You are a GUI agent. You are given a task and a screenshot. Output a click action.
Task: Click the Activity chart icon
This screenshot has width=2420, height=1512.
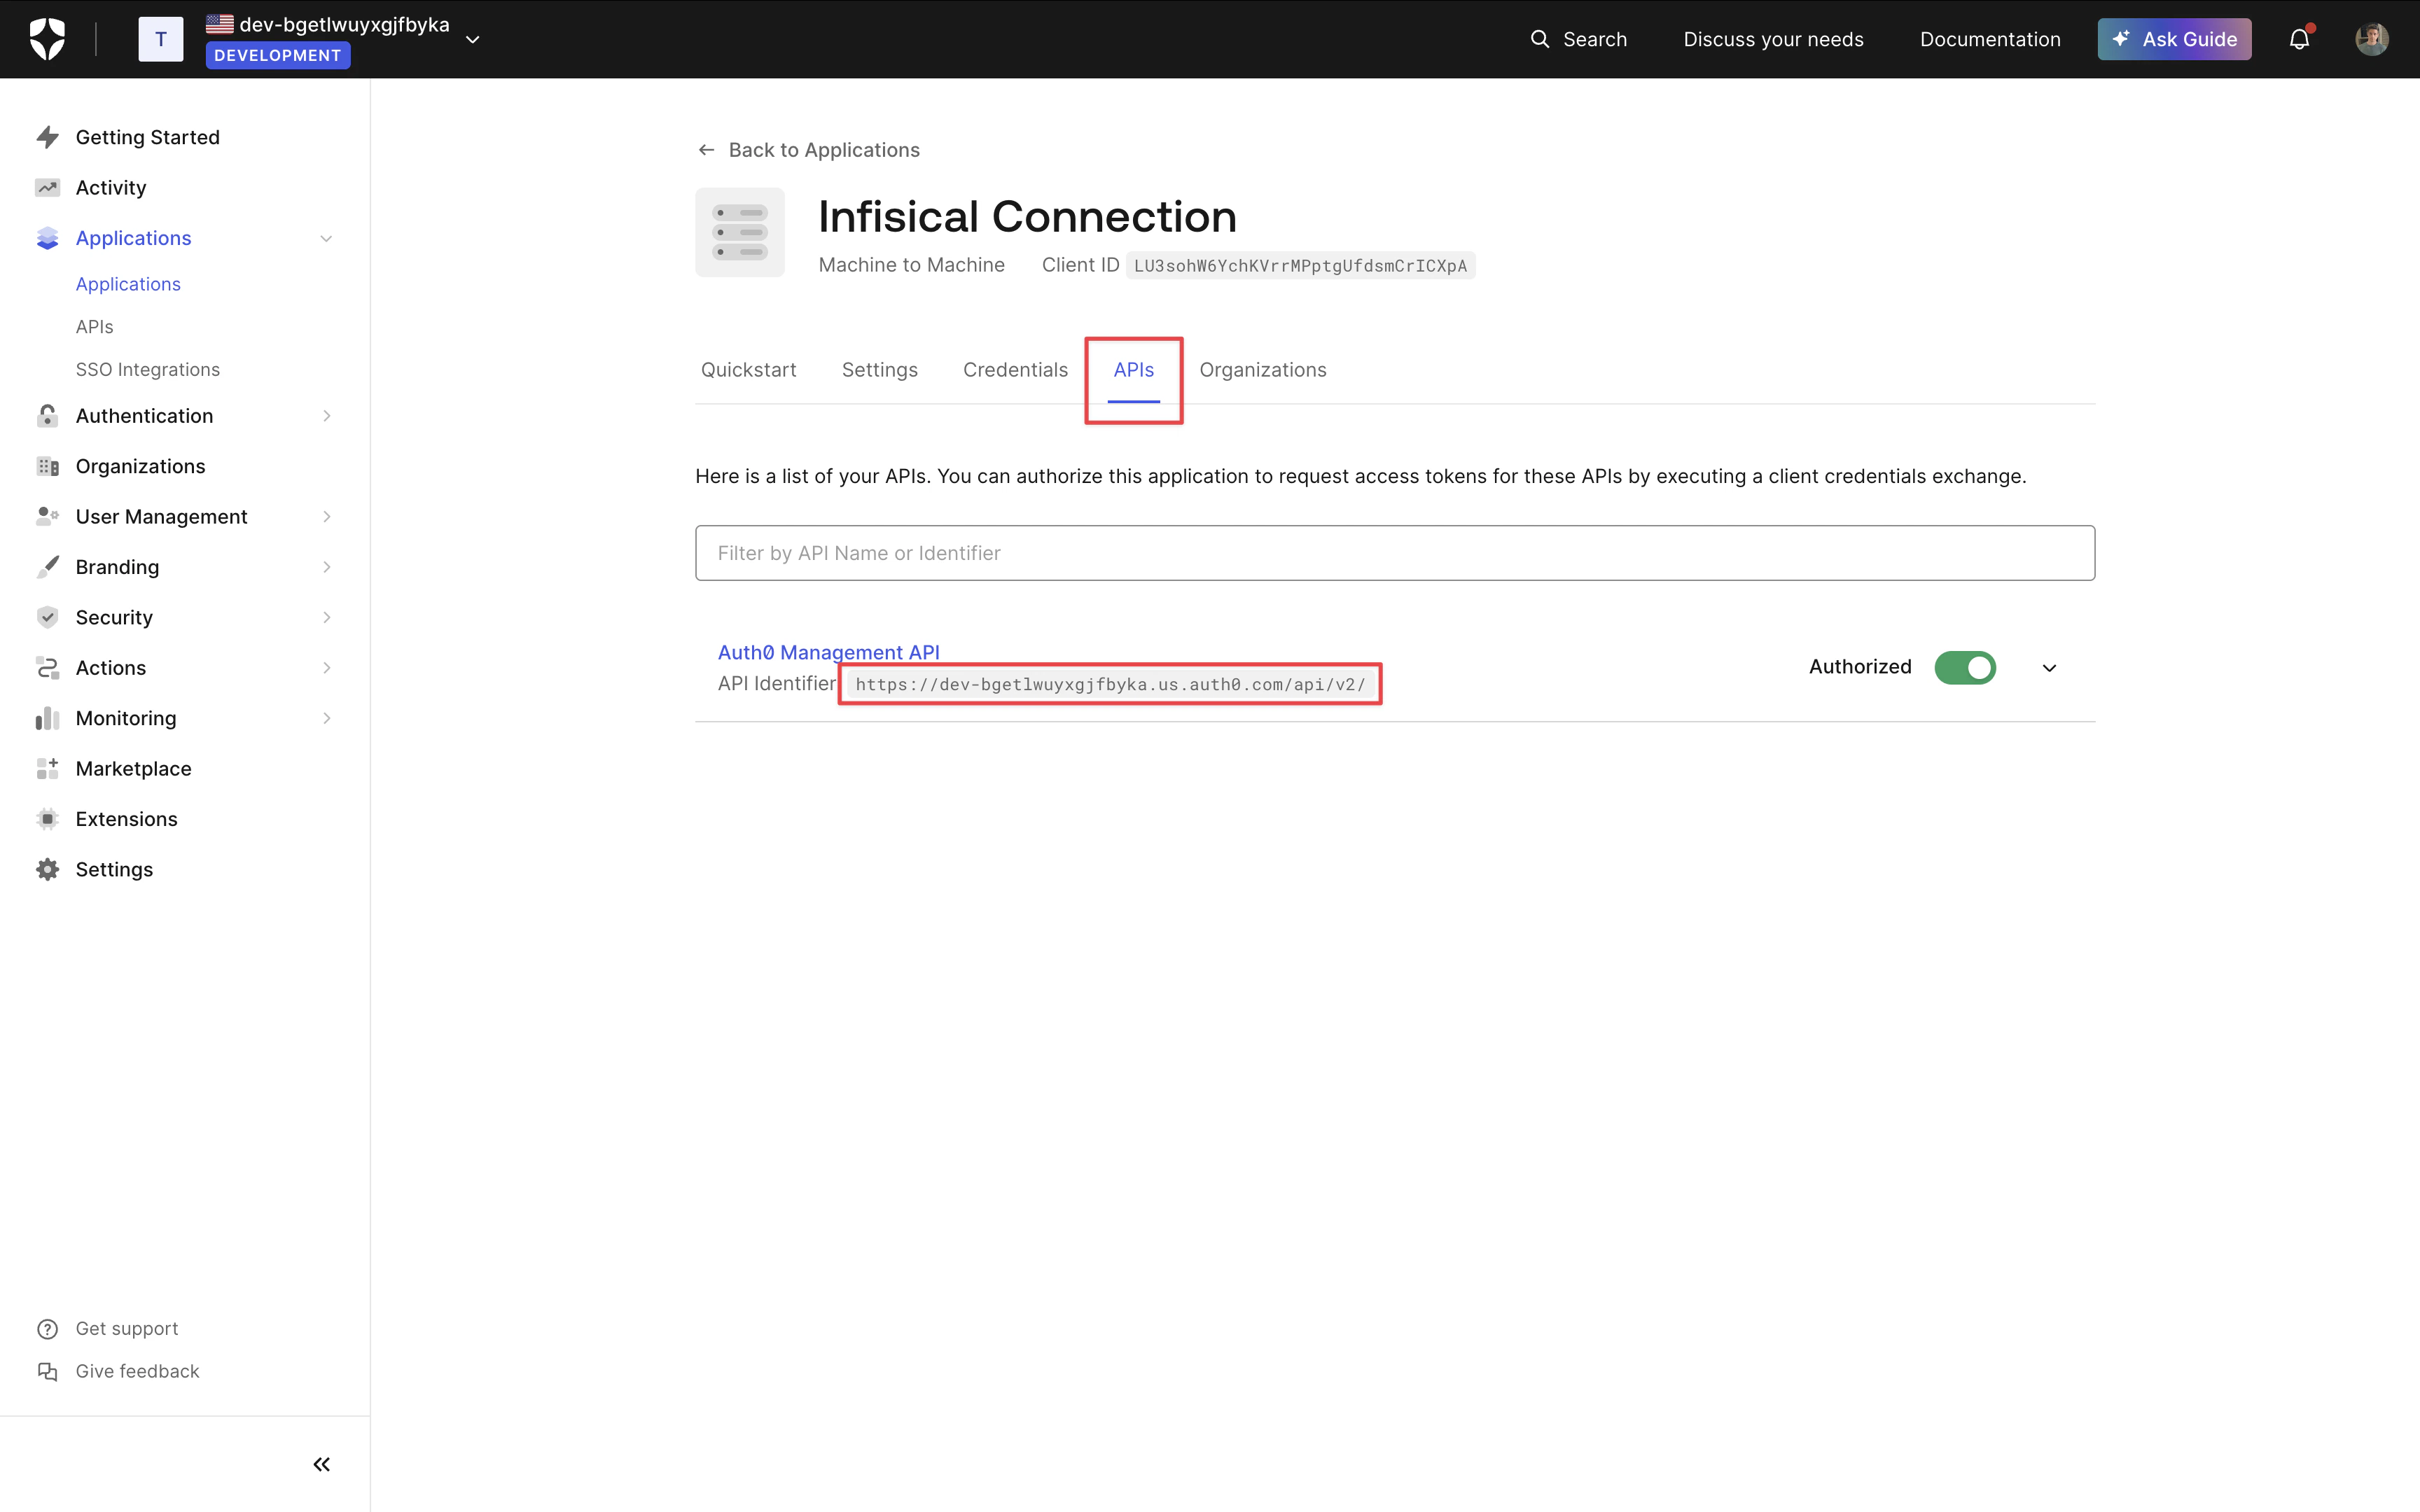(47, 187)
